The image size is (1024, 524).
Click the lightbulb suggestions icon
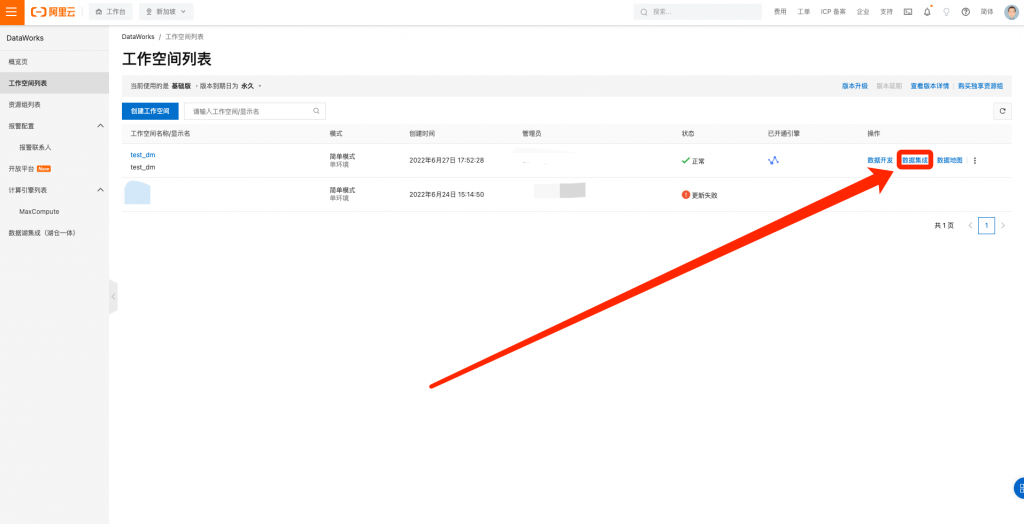click(x=946, y=12)
